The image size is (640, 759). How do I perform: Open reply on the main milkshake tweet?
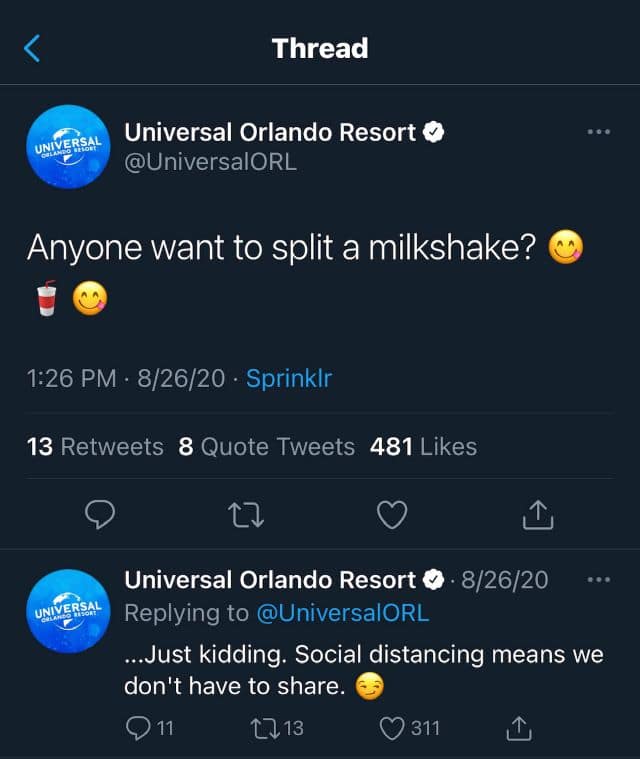pos(100,514)
